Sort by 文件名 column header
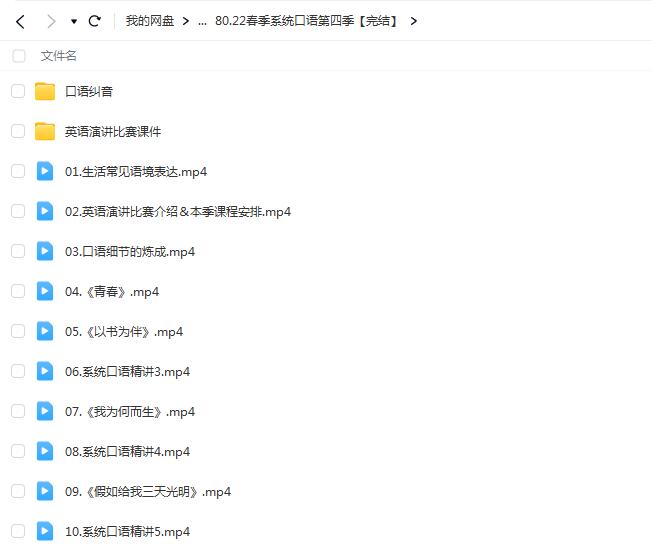 pyautogui.click(x=58, y=56)
